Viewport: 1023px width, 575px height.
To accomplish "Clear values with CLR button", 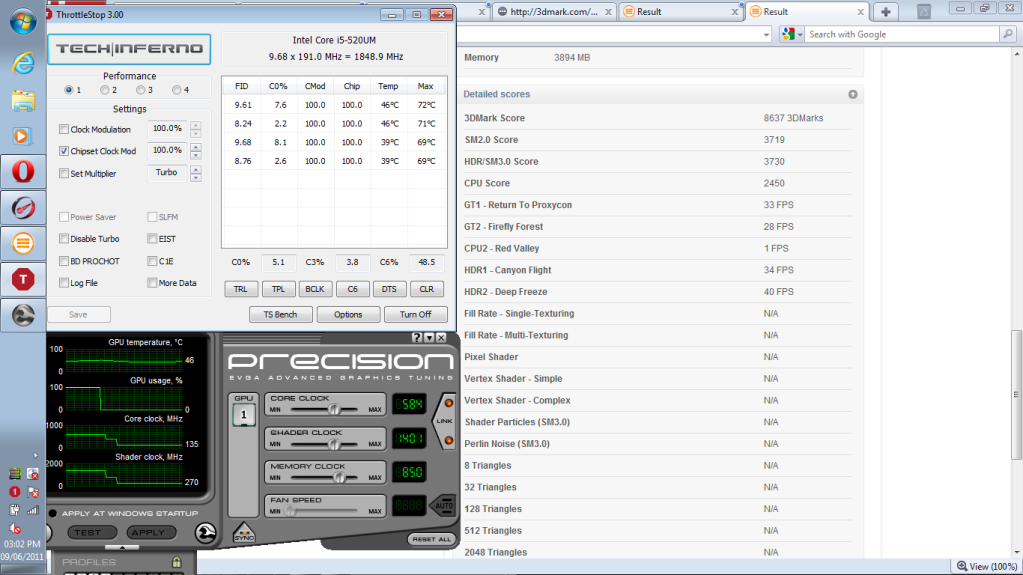I will tap(427, 288).
